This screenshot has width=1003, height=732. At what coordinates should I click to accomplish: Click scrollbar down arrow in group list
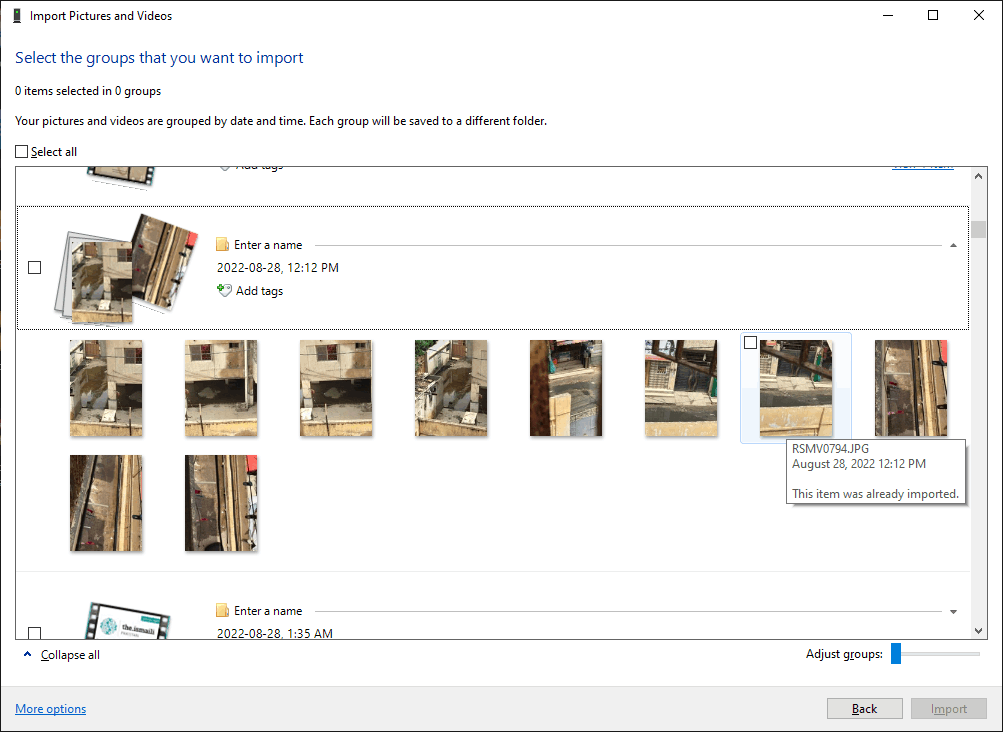pyautogui.click(x=978, y=630)
